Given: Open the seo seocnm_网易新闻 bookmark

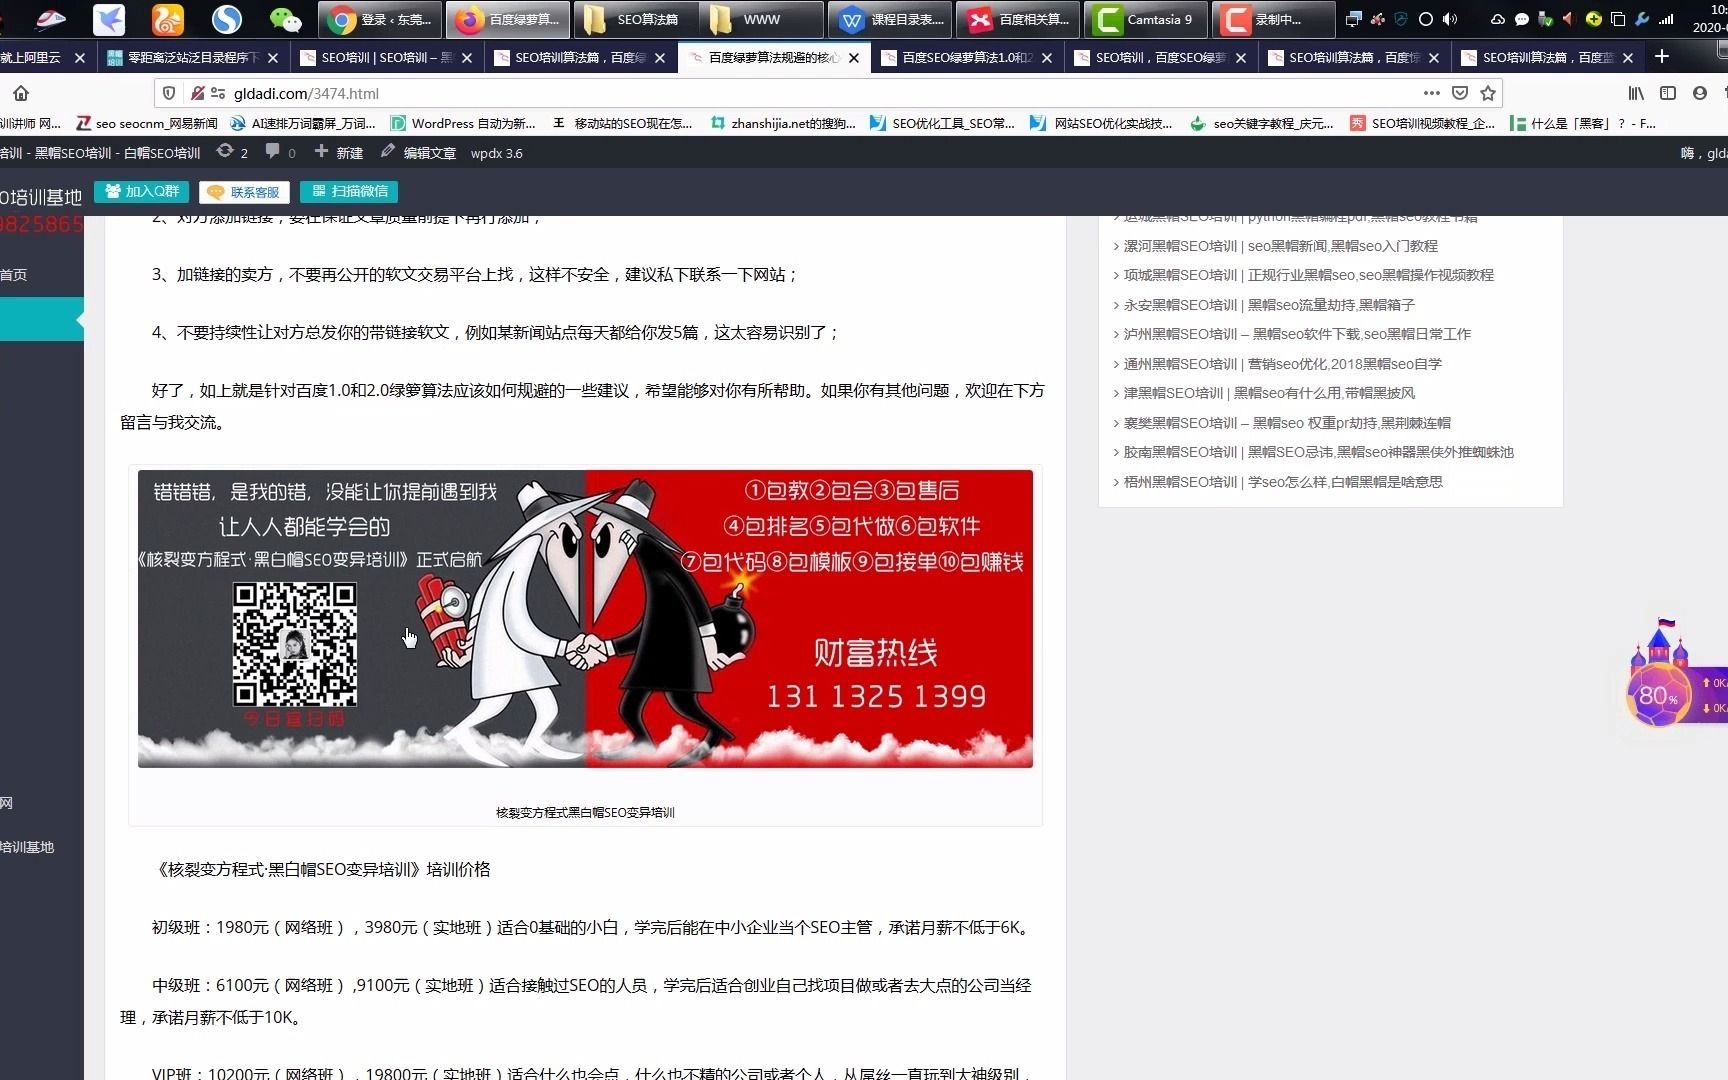Looking at the screenshot, I should pyautogui.click(x=147, y=123).
